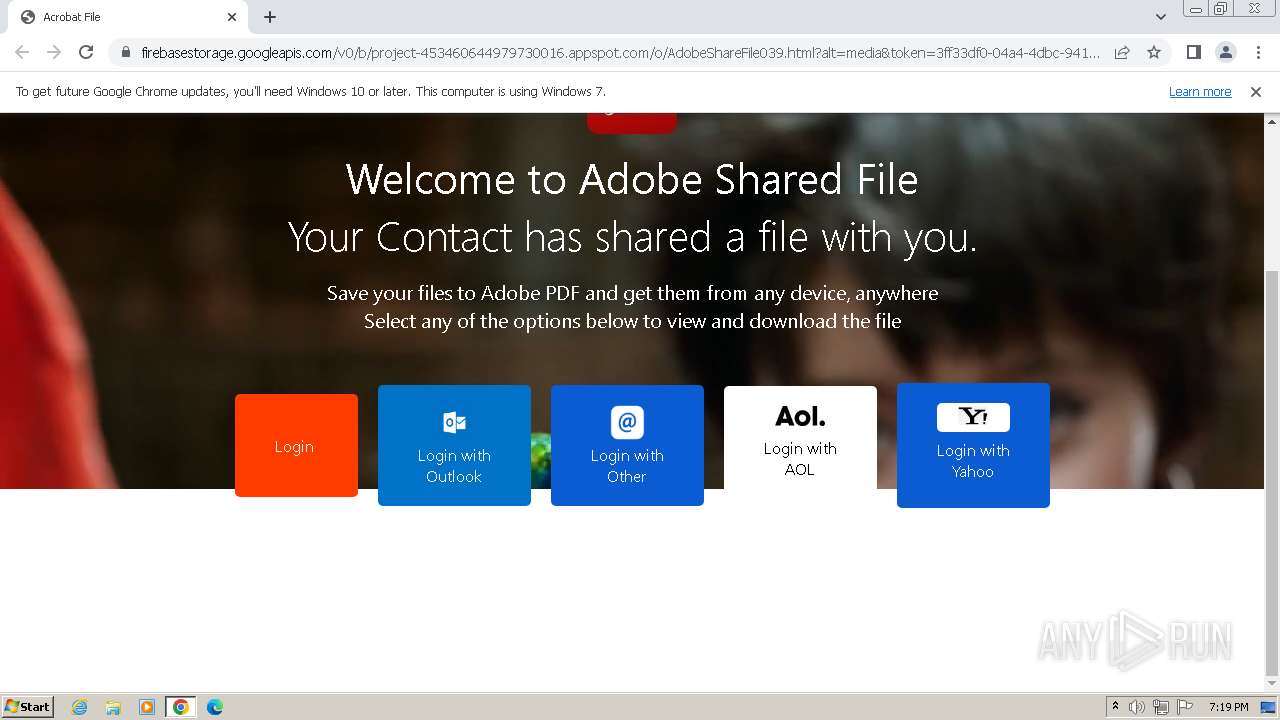Select the Acrobat File tab

pos(127,17)
